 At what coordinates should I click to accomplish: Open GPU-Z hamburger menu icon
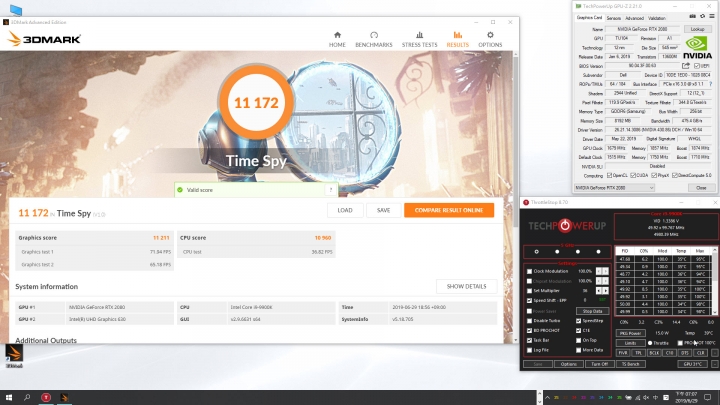tap(711, 17)
